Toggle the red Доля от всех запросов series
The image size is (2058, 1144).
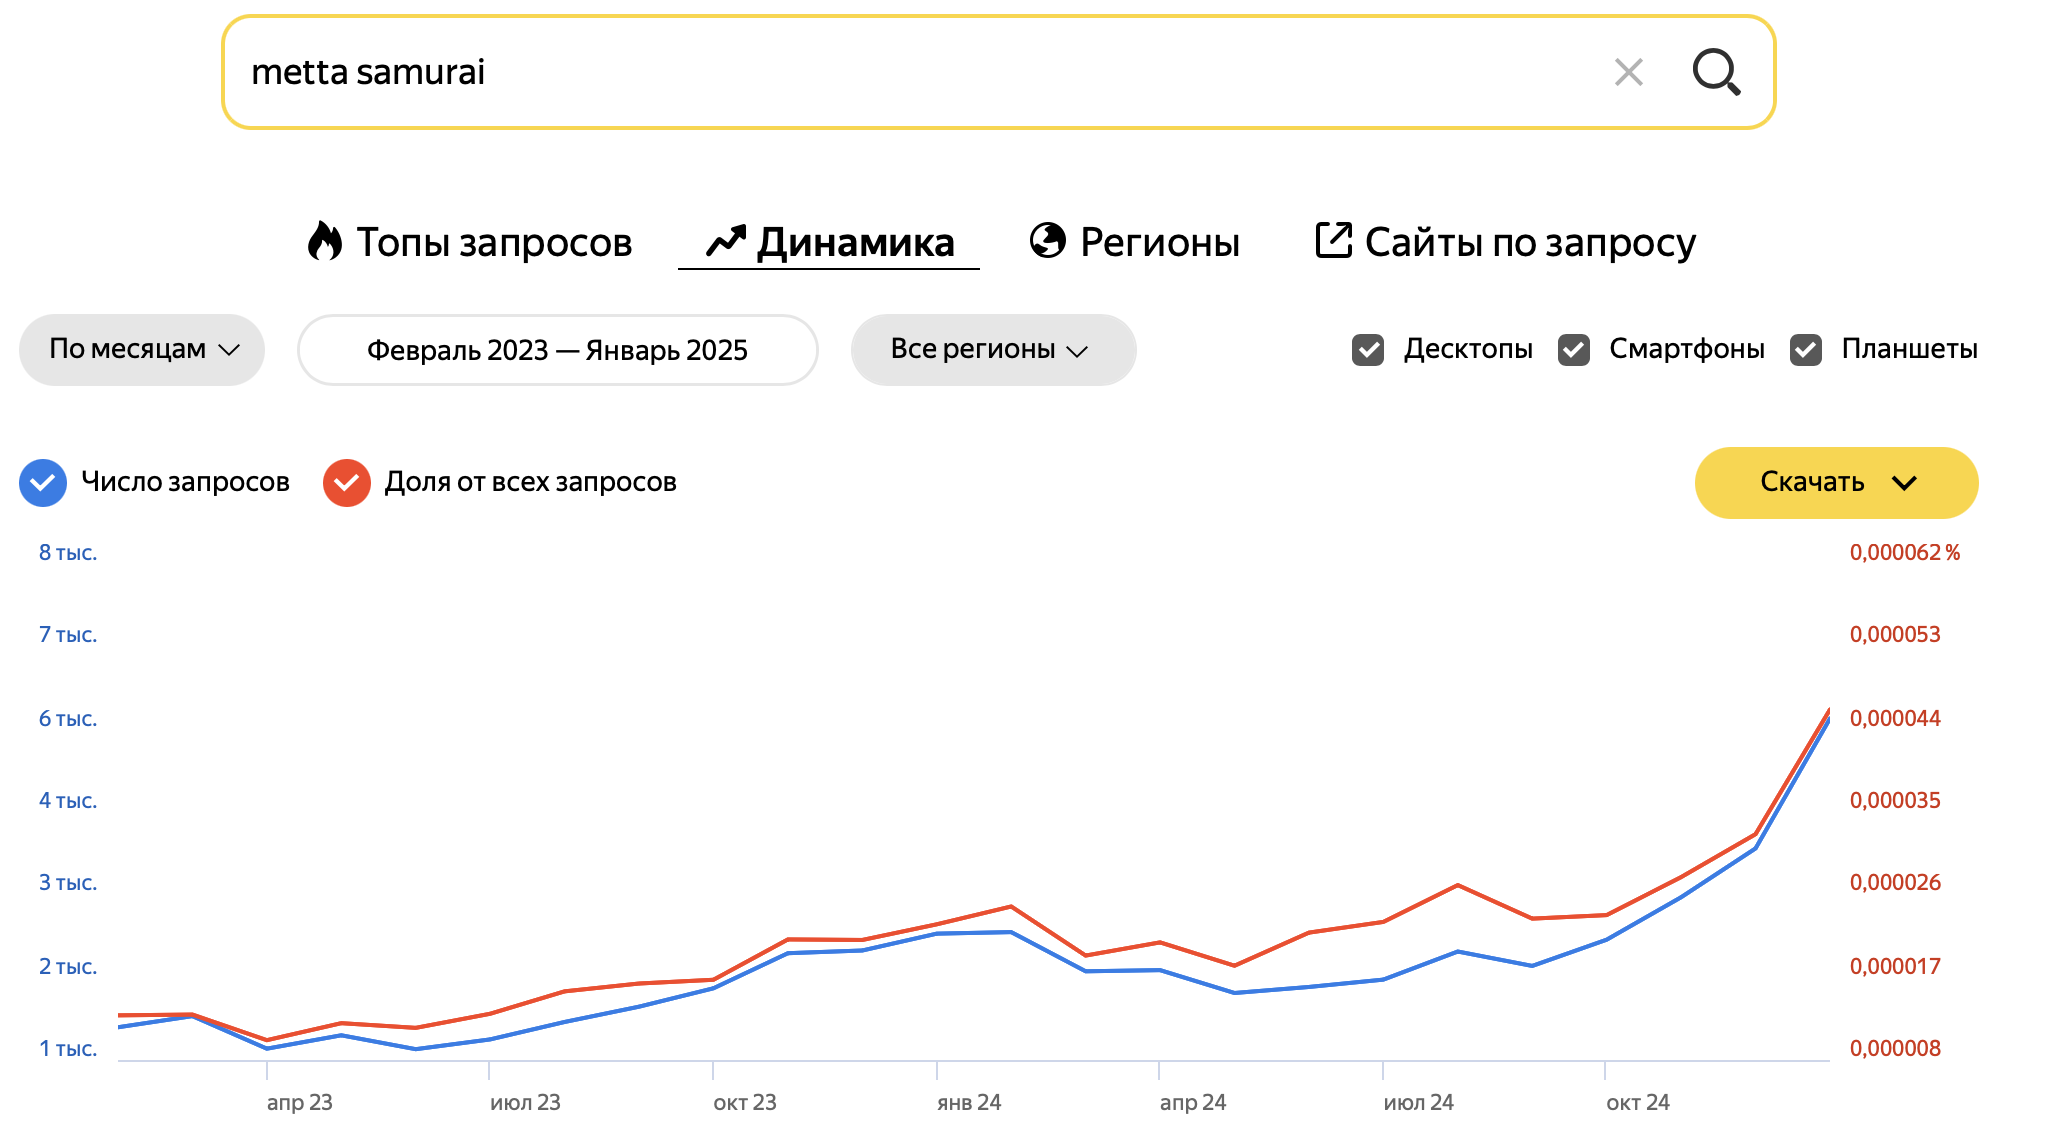[x=347, y=483]
